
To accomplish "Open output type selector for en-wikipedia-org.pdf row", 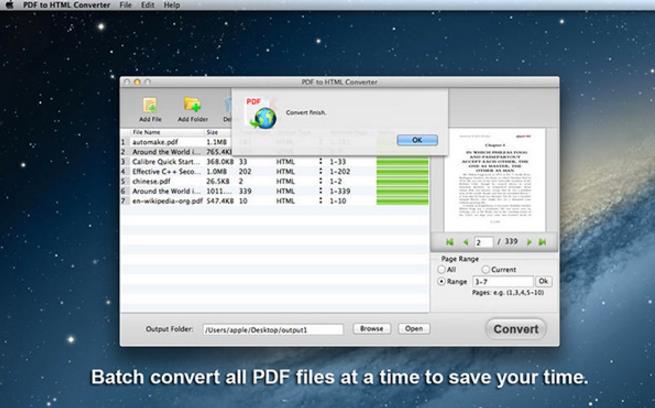I will click(x=320, y=200).
